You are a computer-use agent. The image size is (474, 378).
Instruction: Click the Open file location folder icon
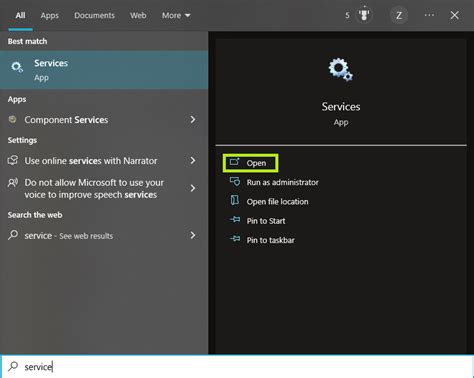(235, 201)
